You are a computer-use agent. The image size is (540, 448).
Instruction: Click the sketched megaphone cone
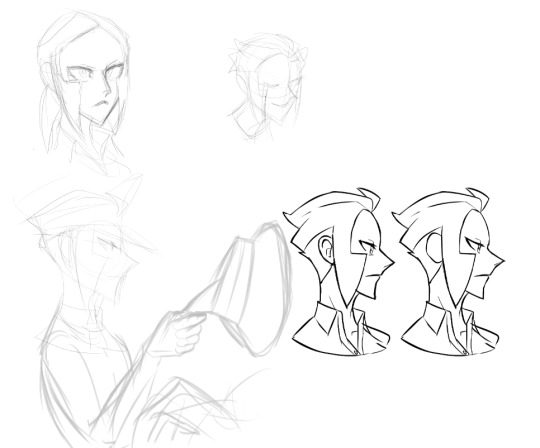pos(251,289)
